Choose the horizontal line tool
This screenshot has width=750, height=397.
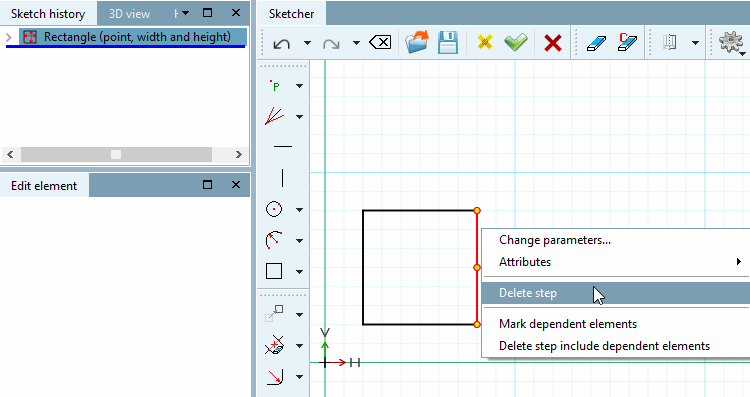[283, 146]
